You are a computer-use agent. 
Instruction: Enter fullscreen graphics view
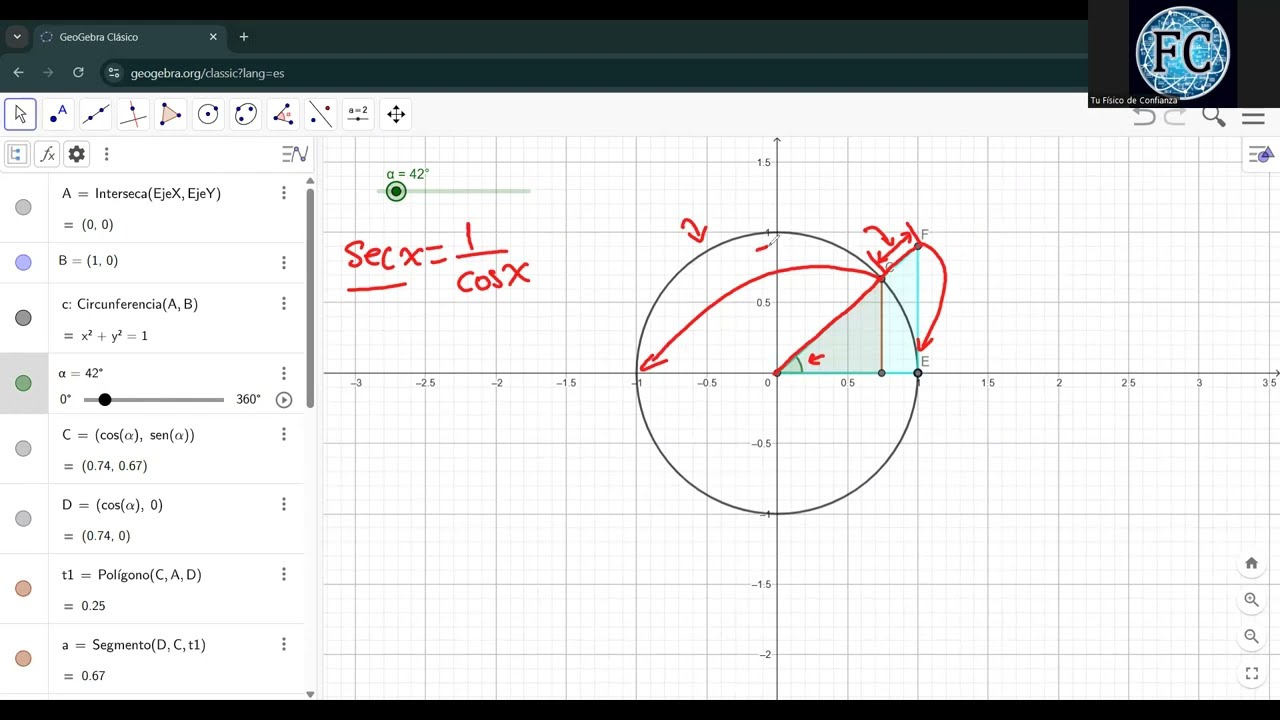pyautogui.click(x=1251, y=673)
